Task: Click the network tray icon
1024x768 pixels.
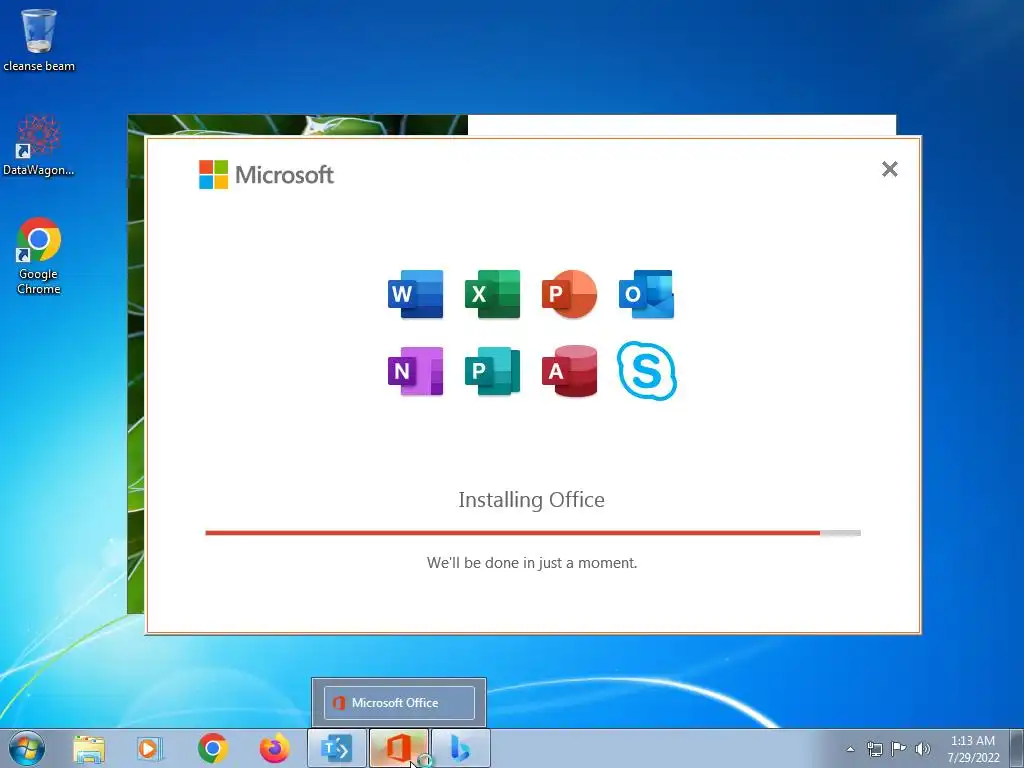Action: [874, 749]
